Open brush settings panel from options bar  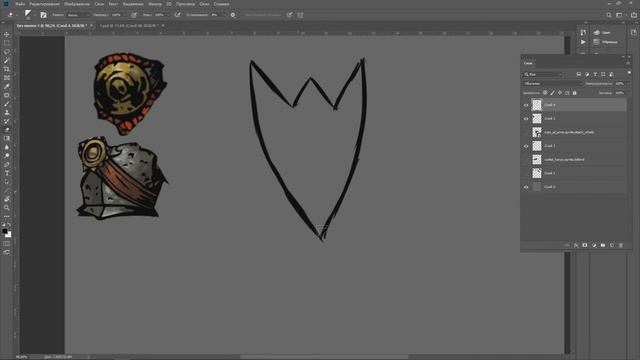[x=43, y=15]
